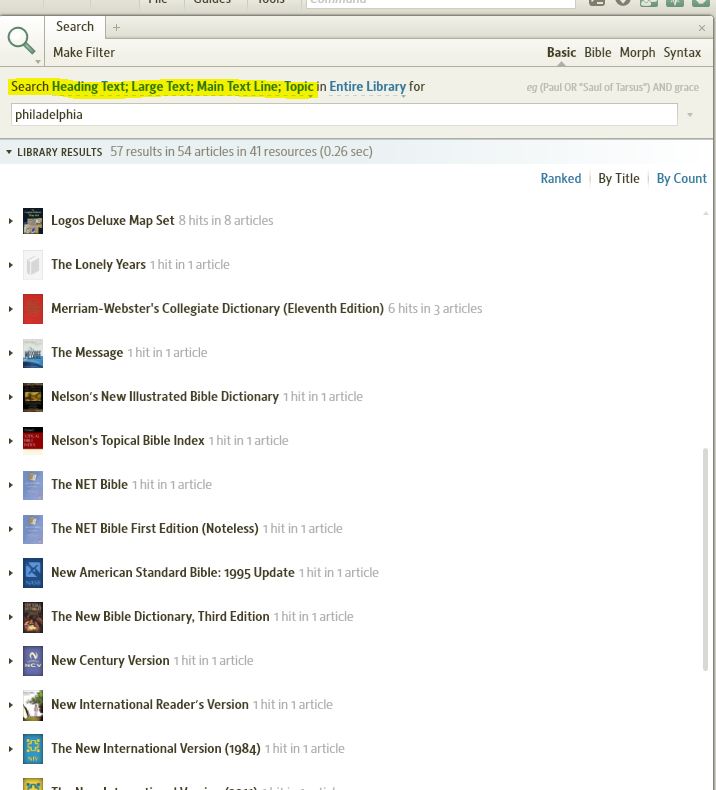
Task: Open Logos Deluxe Map Set title
Action: (113, 221)
